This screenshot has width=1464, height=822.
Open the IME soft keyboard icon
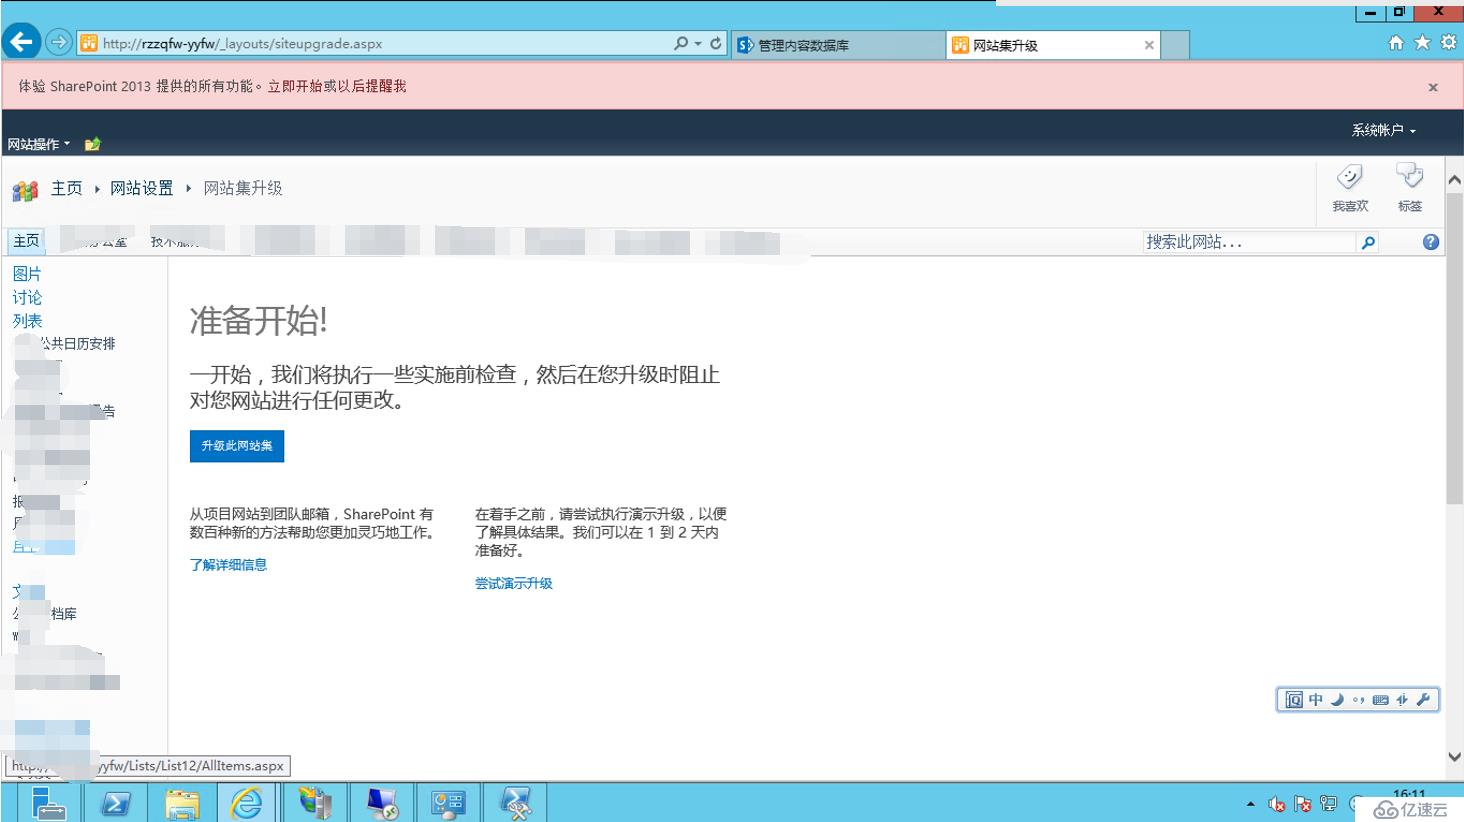pos(1380,700)
